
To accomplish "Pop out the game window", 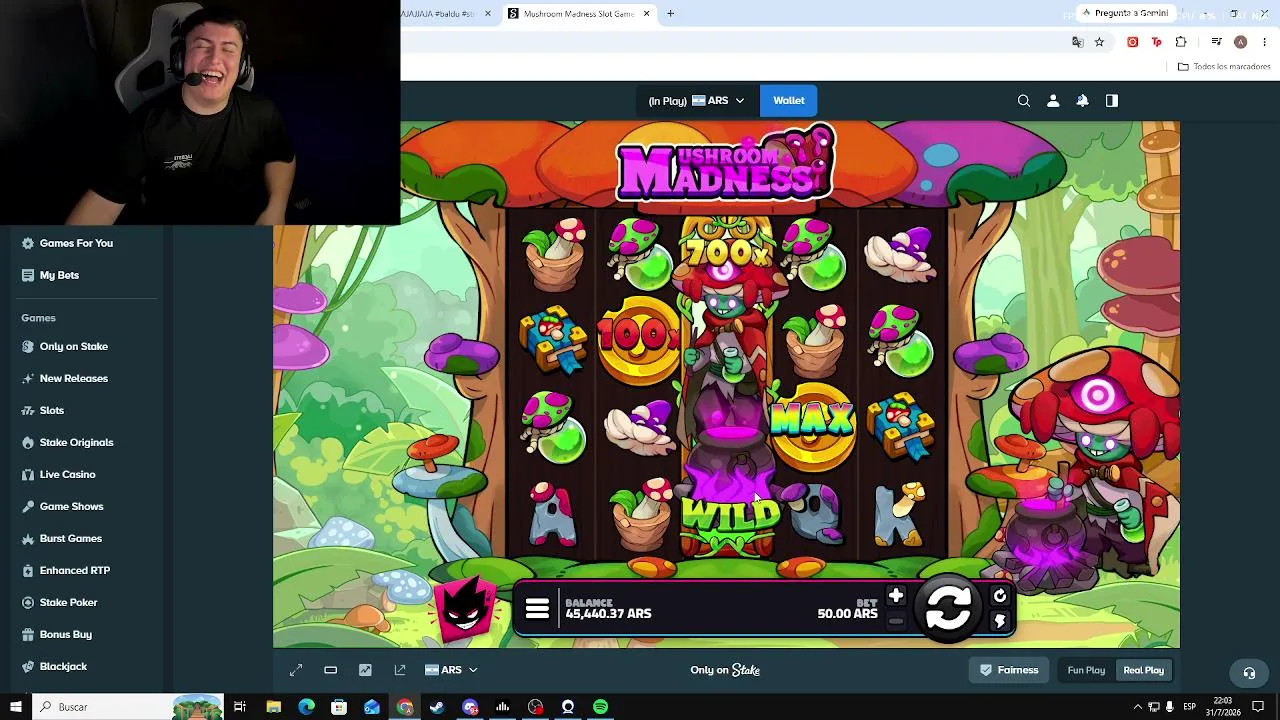I will coord(400,670).
